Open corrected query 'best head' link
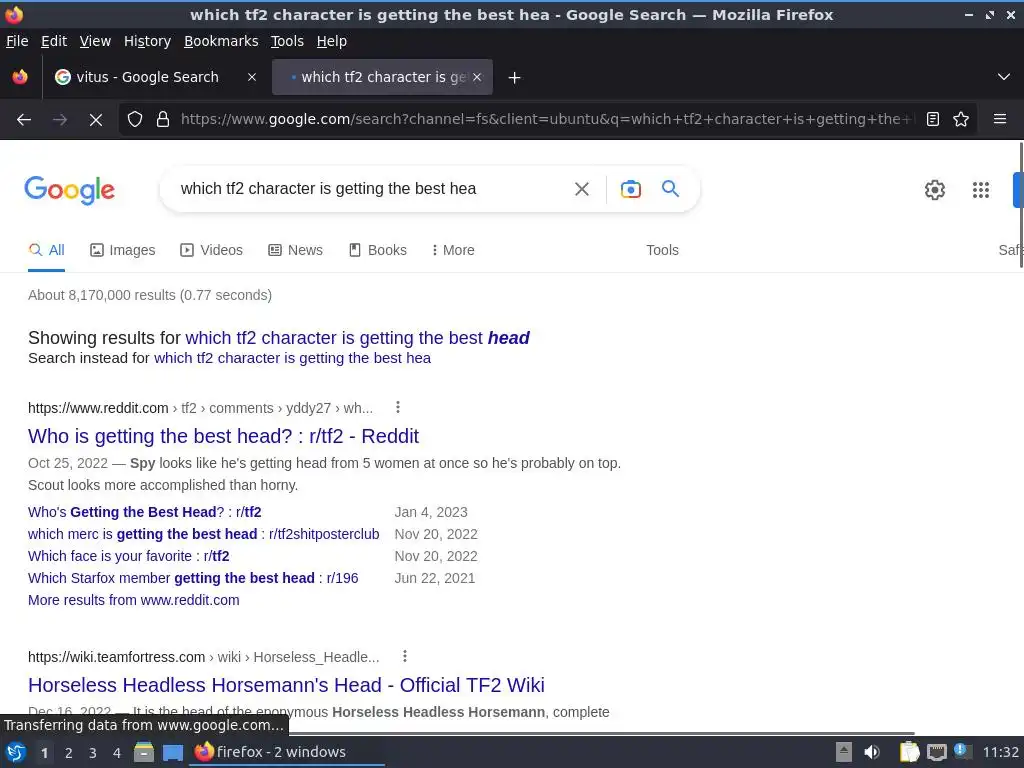 pyautogui.click(x=357, y=338)
